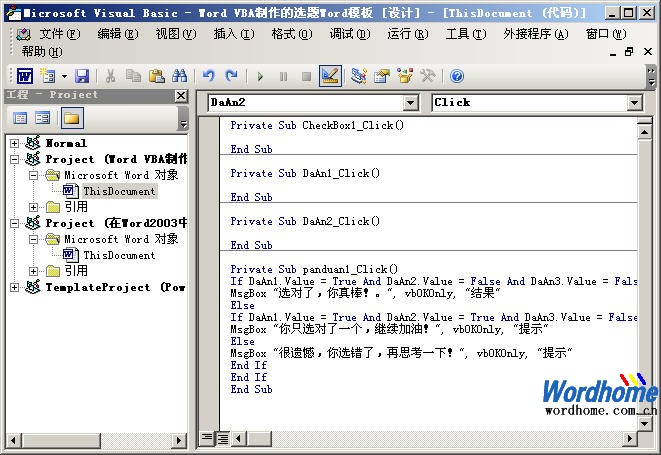Expand the second 引用 folder
The image size is (661, 455).
coord(33,272)
